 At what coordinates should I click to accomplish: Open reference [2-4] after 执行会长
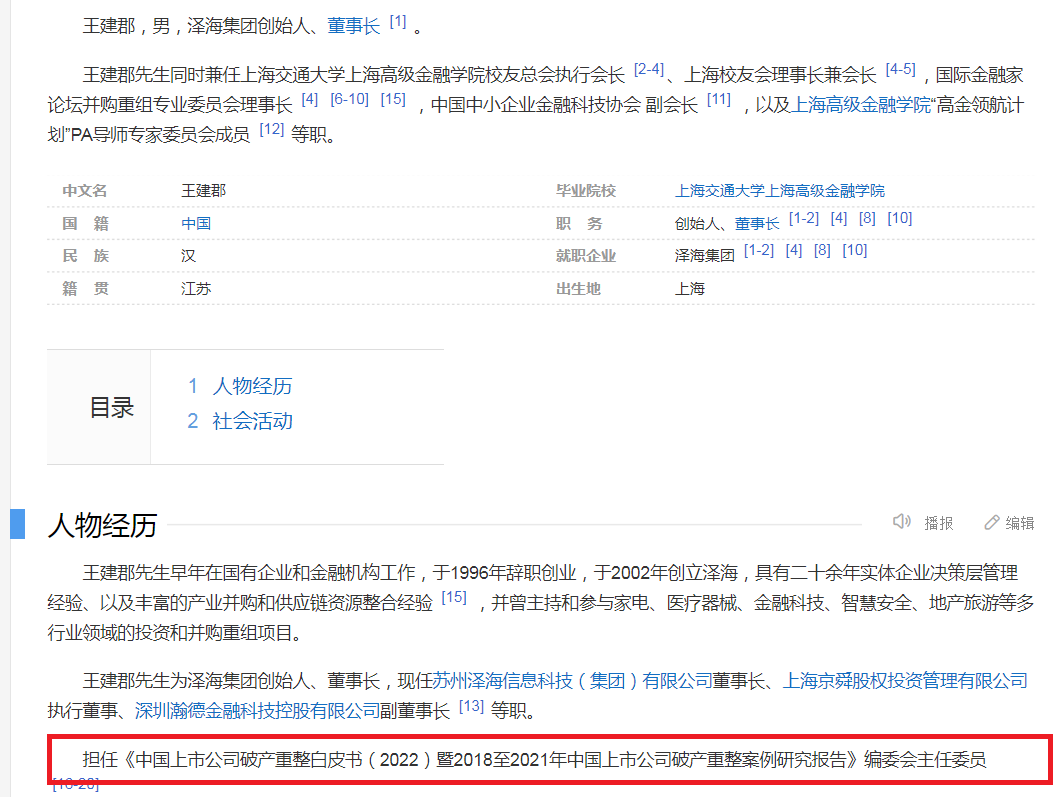click(x=649, y=69)
